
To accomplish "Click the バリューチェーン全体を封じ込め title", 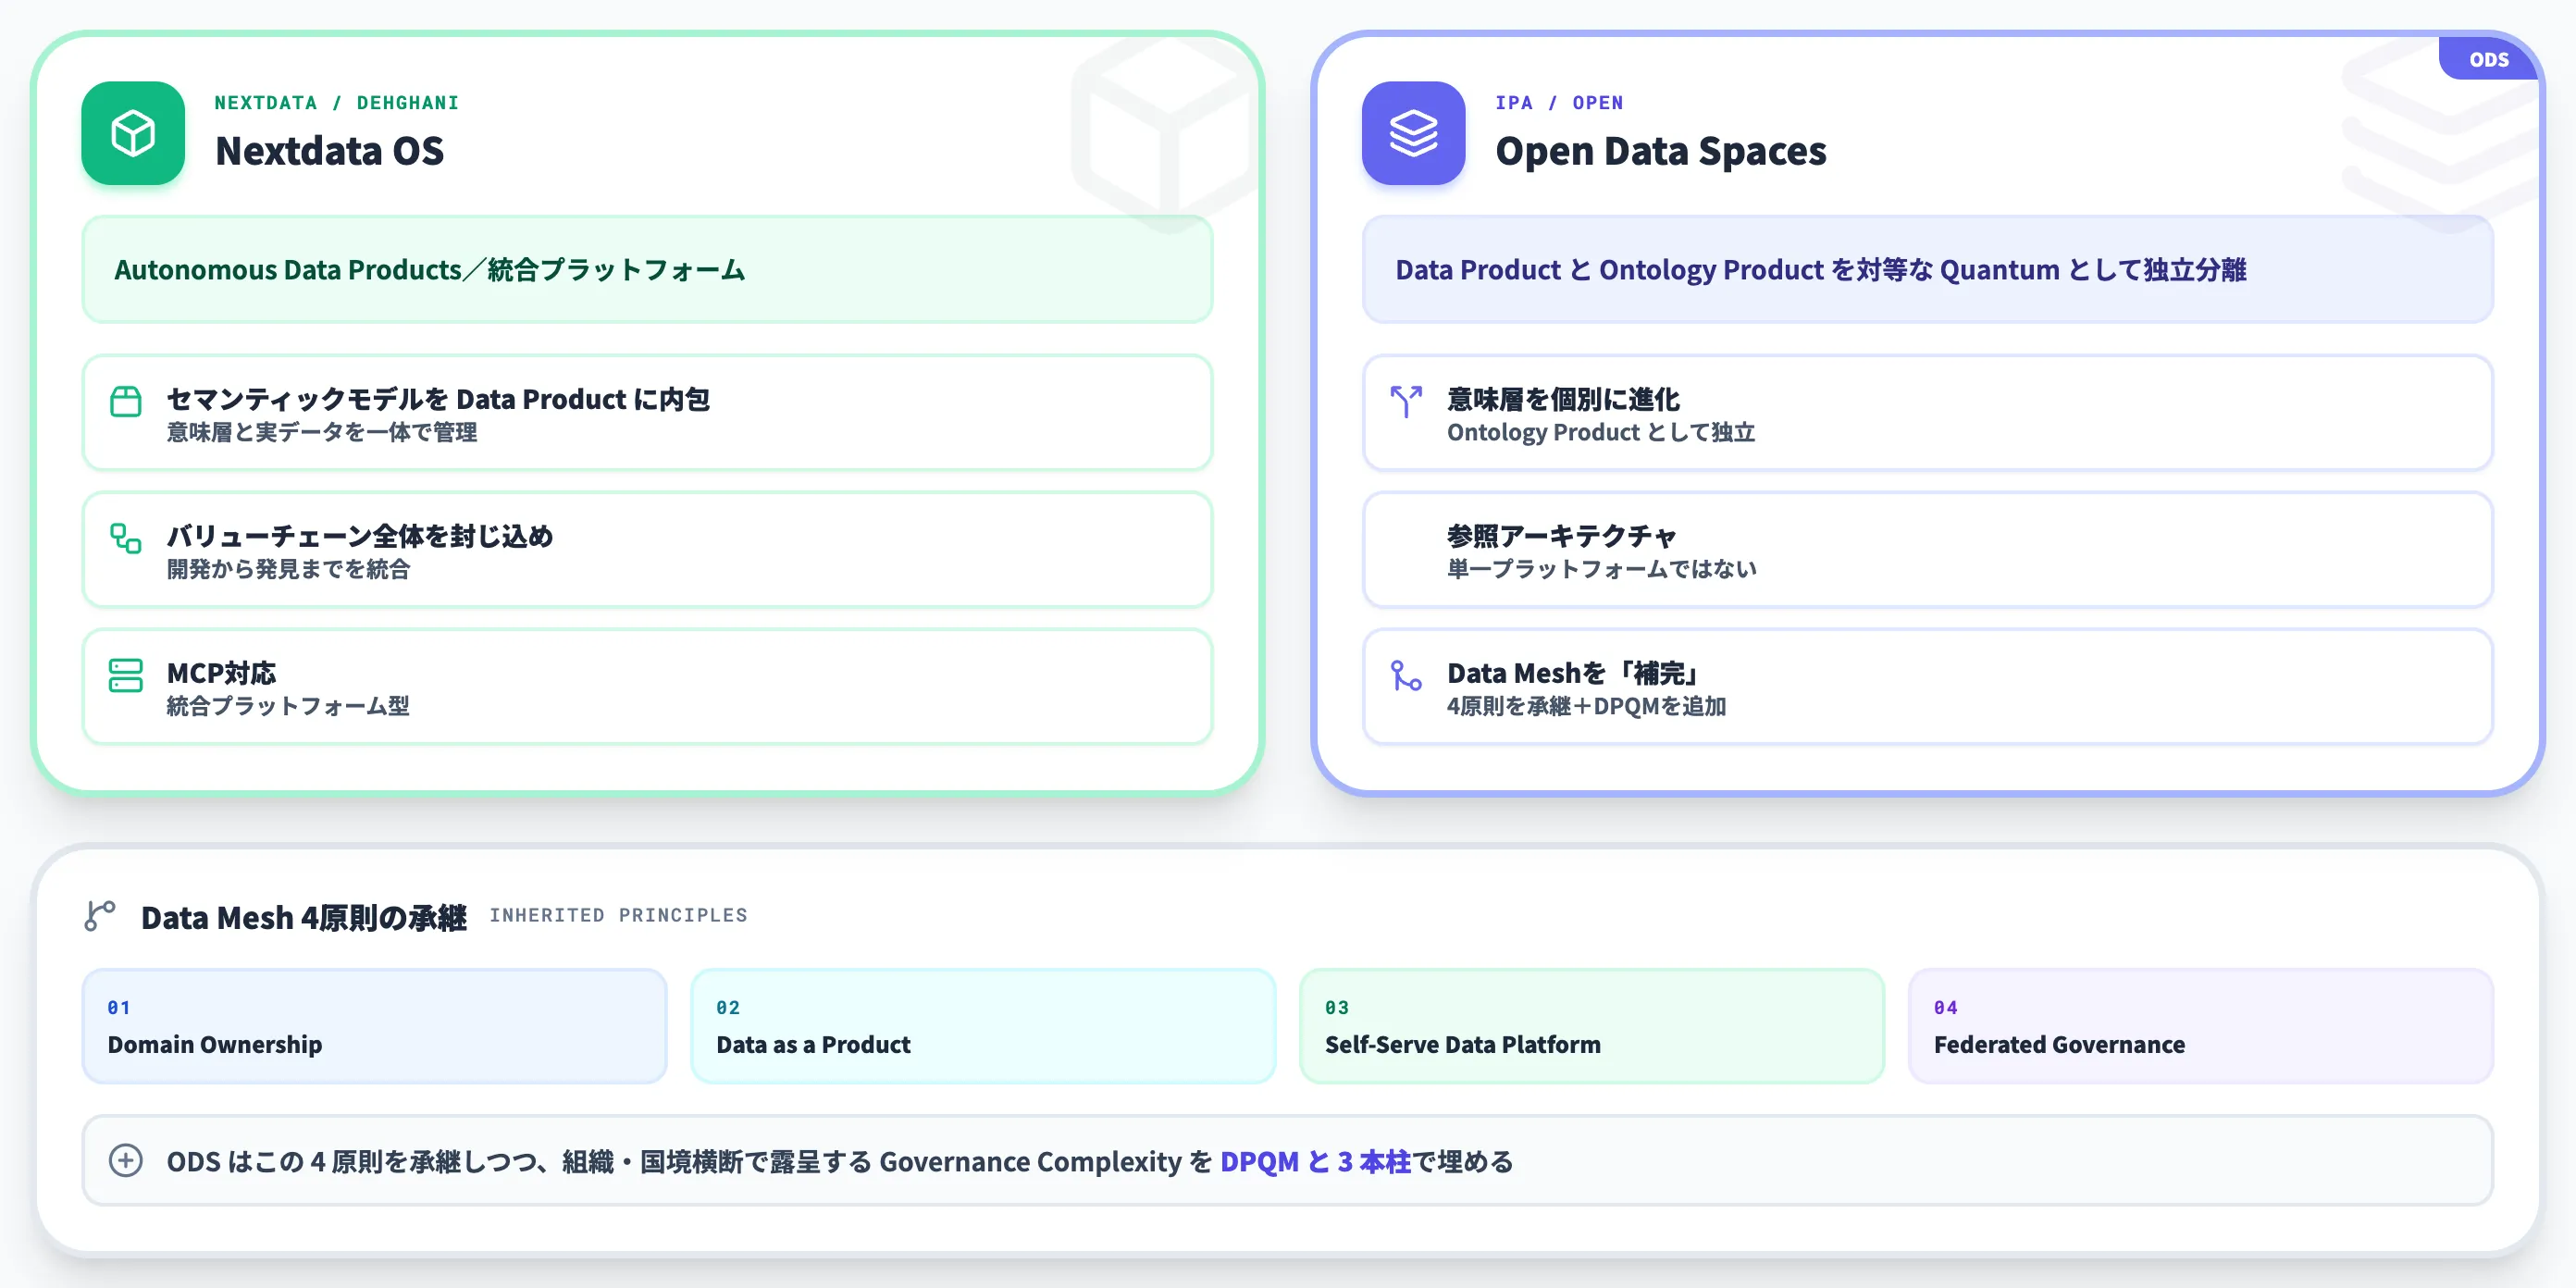I will (360, 536).
